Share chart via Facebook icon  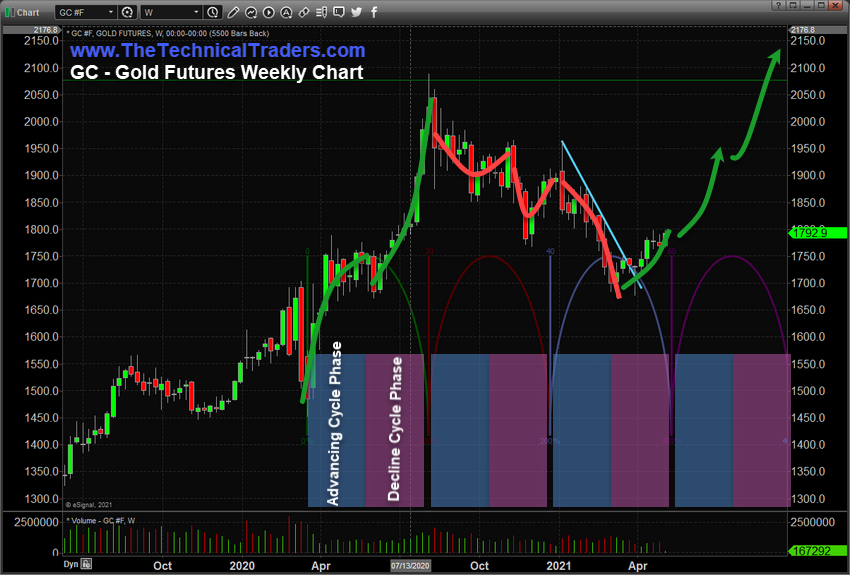tap(374, 12)
